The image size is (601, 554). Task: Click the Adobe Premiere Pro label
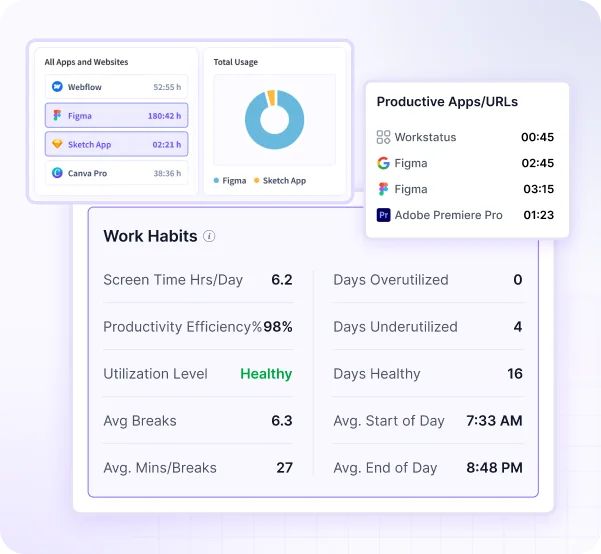tap(448, 215)
